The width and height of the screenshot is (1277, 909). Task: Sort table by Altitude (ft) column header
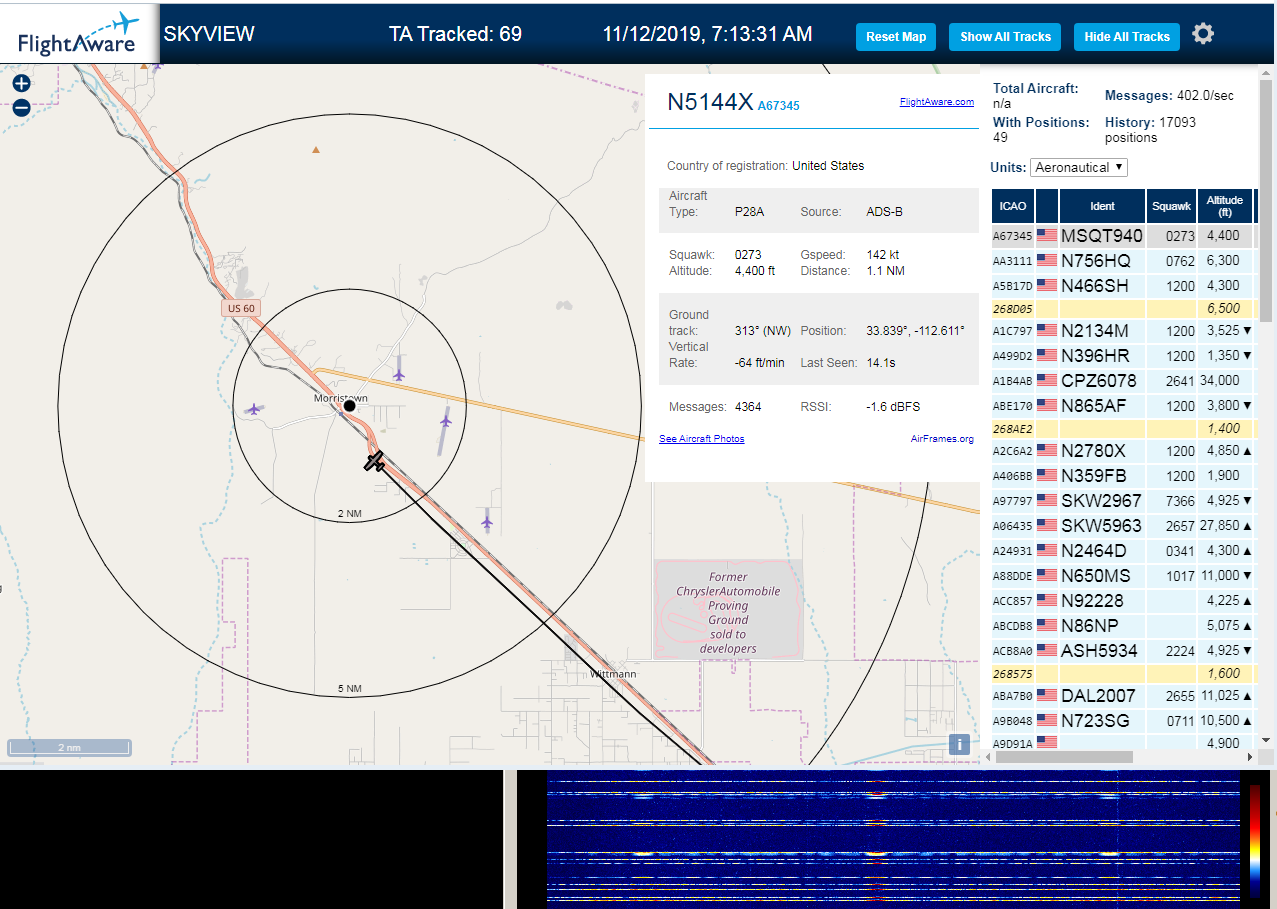1224,206
